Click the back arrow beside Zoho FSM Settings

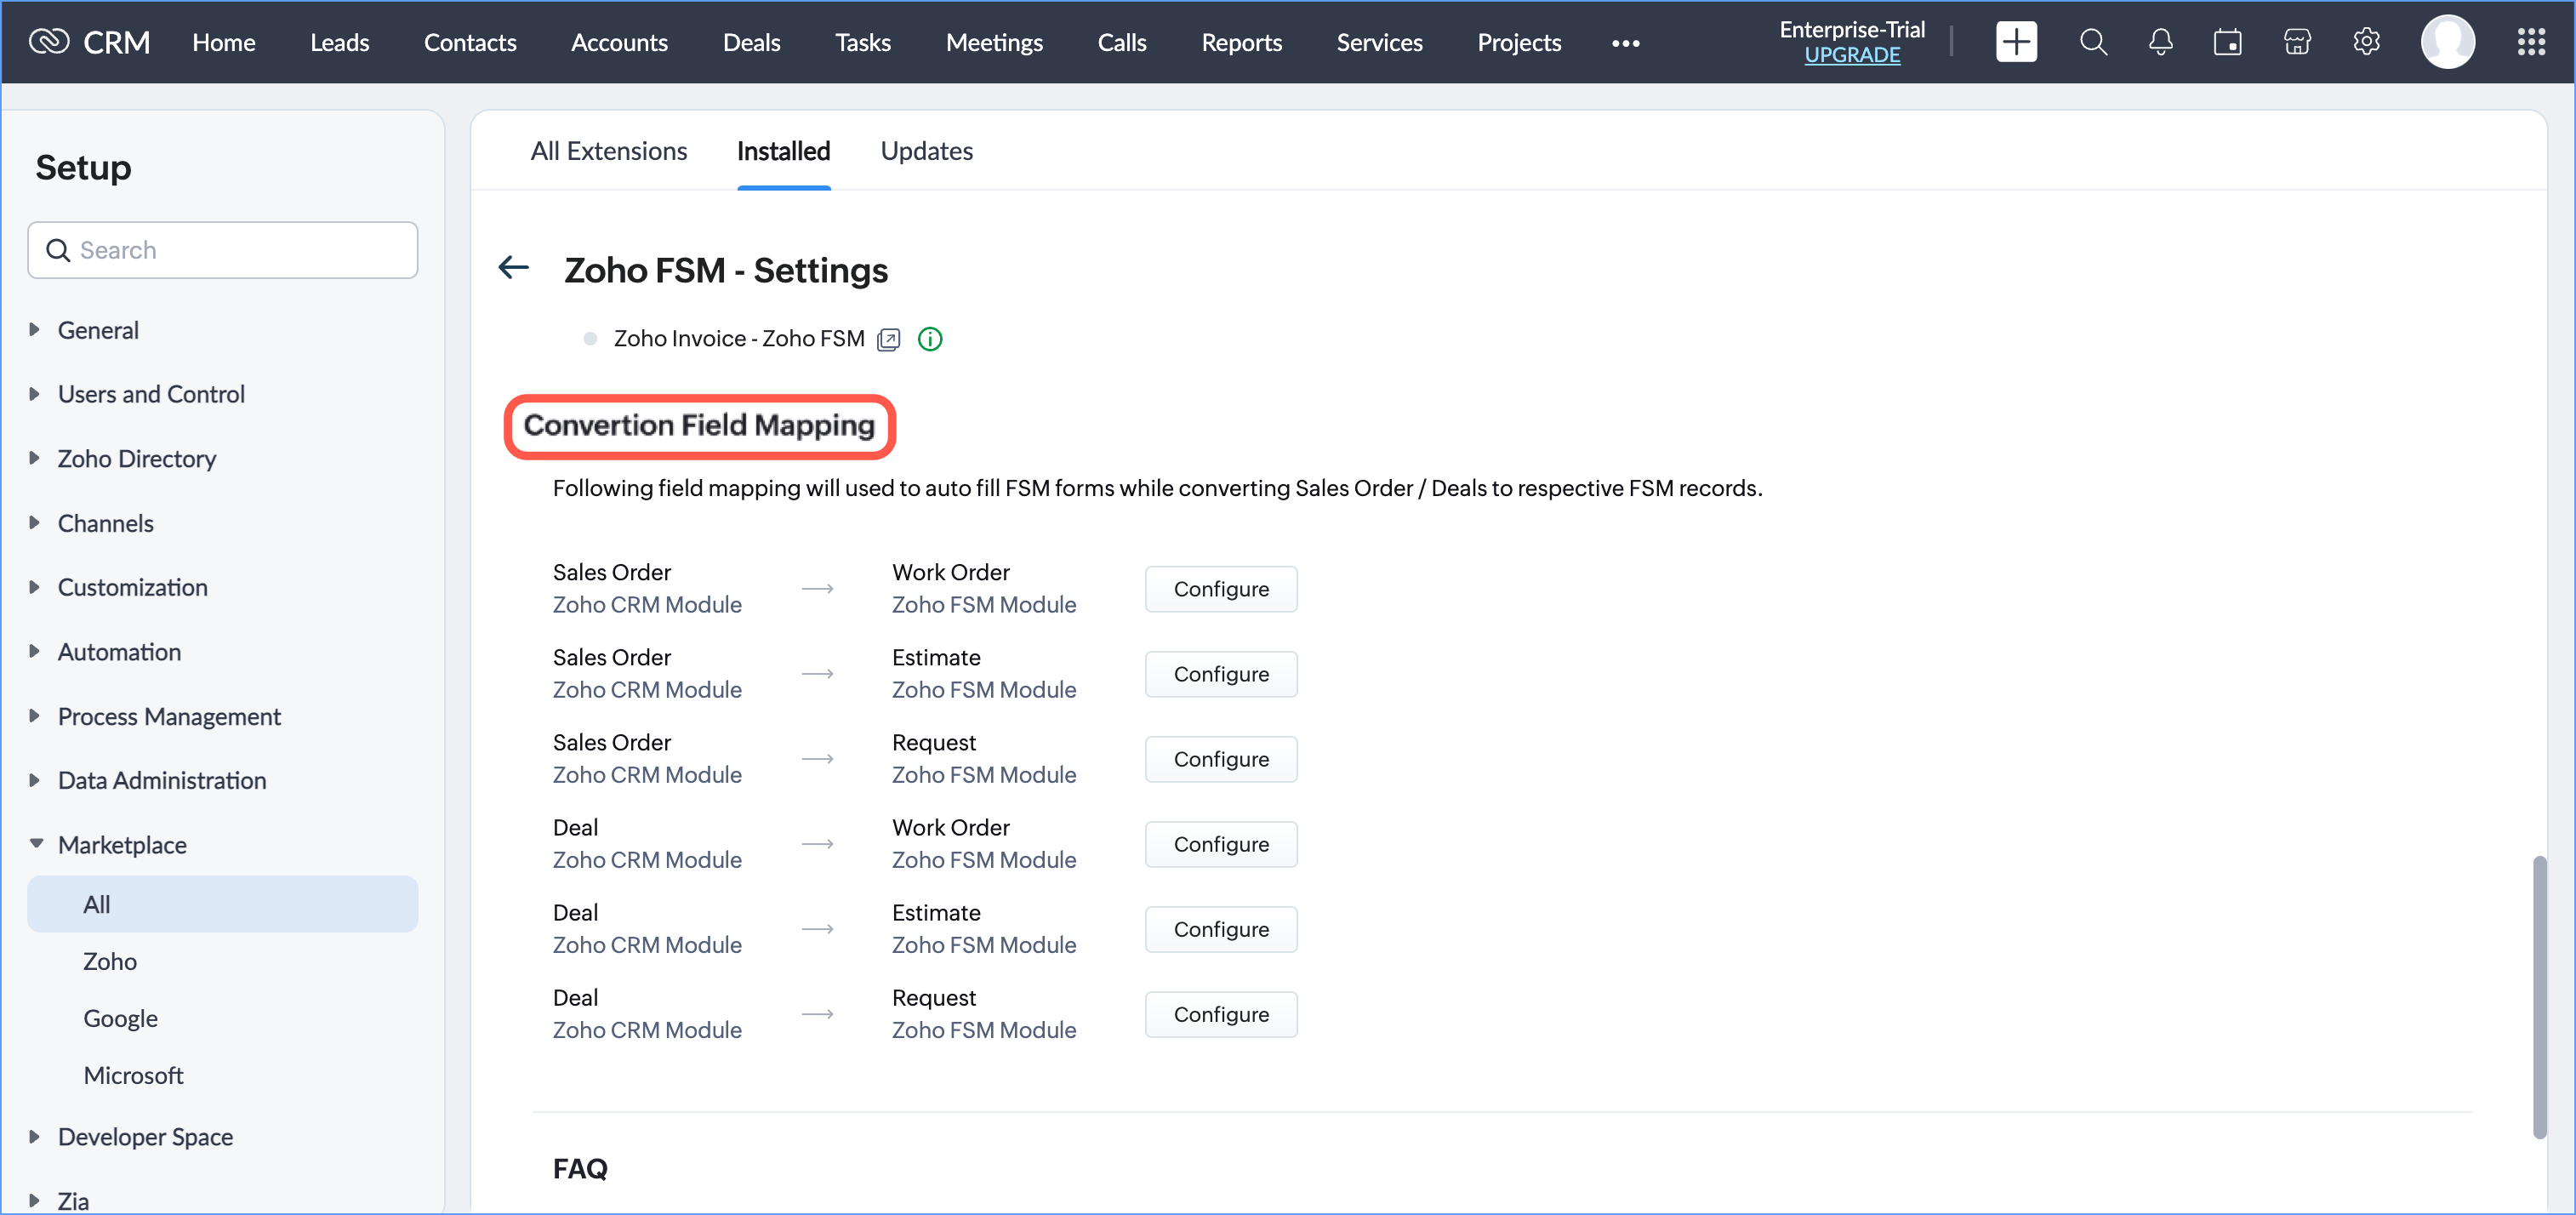coord(514,268)
